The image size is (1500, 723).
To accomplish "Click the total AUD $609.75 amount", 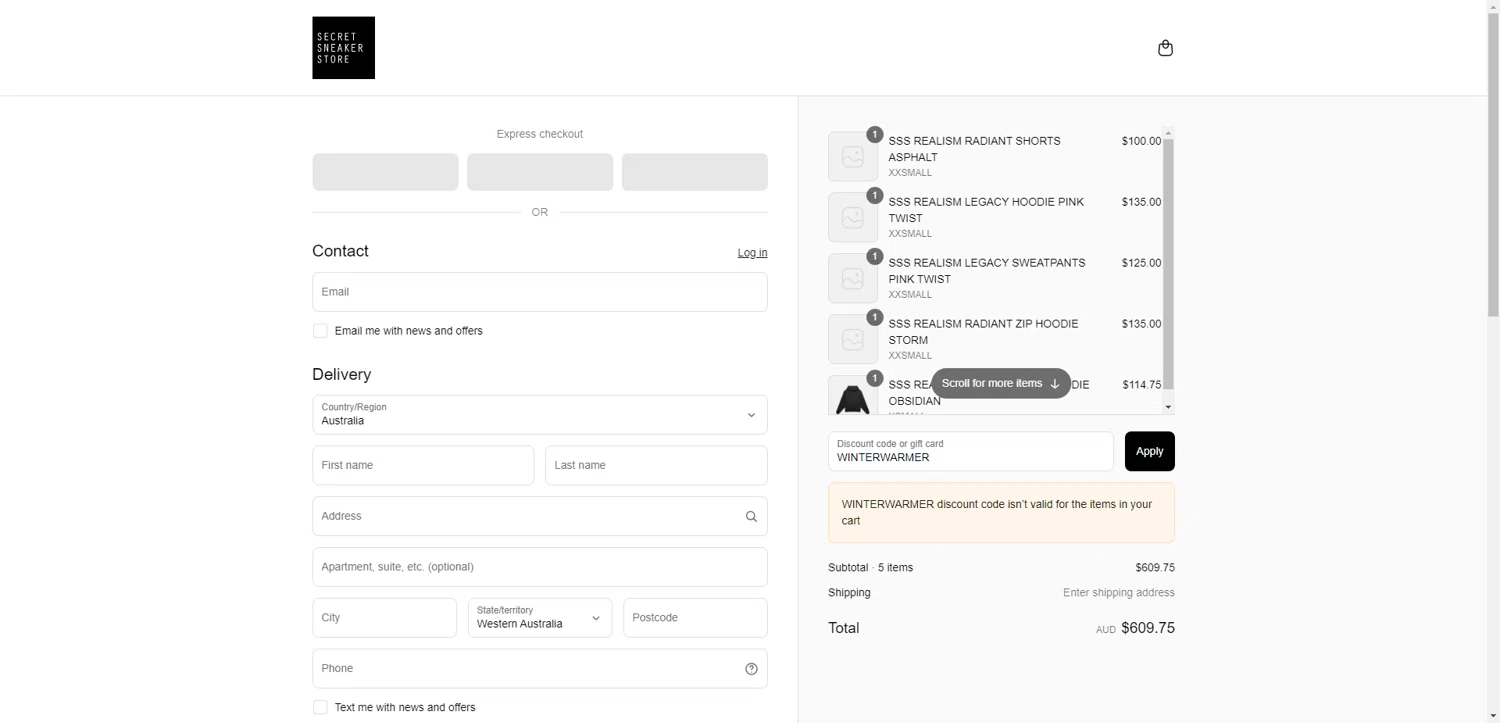I will point(1135,628).
